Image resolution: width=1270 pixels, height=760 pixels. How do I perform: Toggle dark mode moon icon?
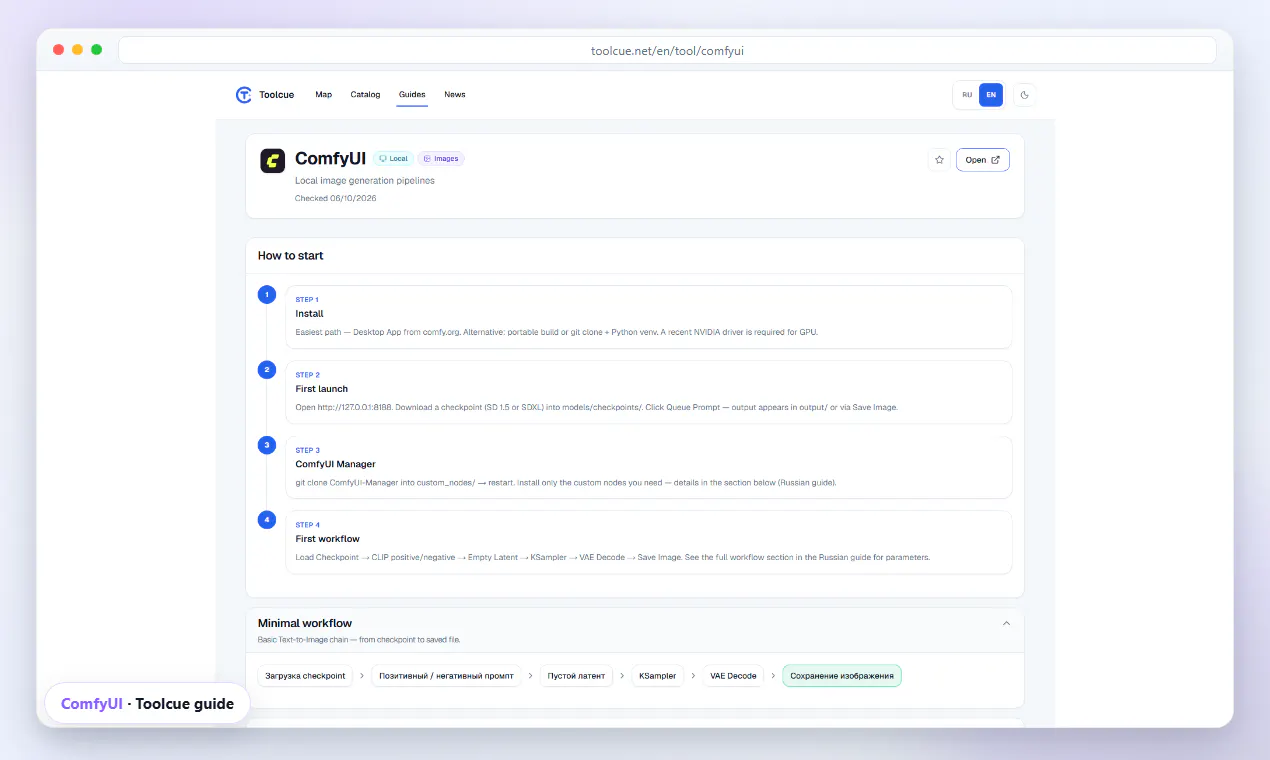1025,95
